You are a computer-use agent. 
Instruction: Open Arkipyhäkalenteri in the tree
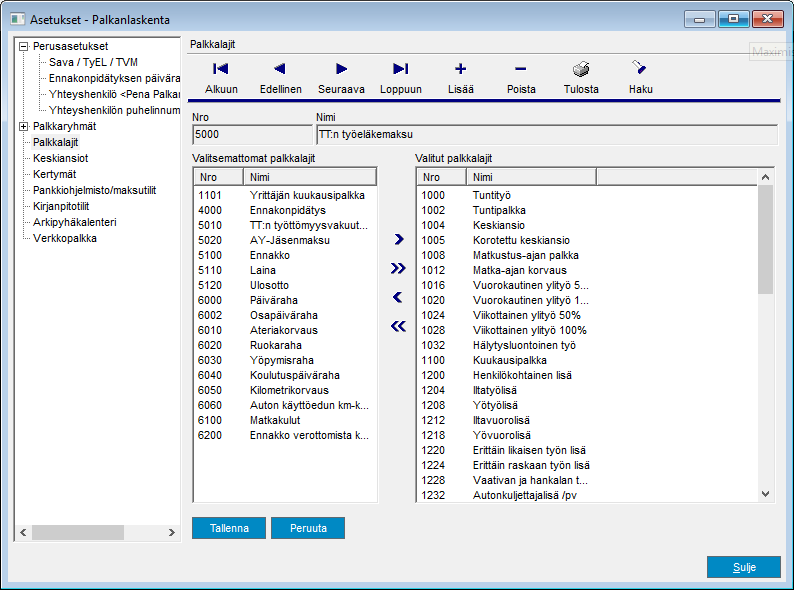75,222
